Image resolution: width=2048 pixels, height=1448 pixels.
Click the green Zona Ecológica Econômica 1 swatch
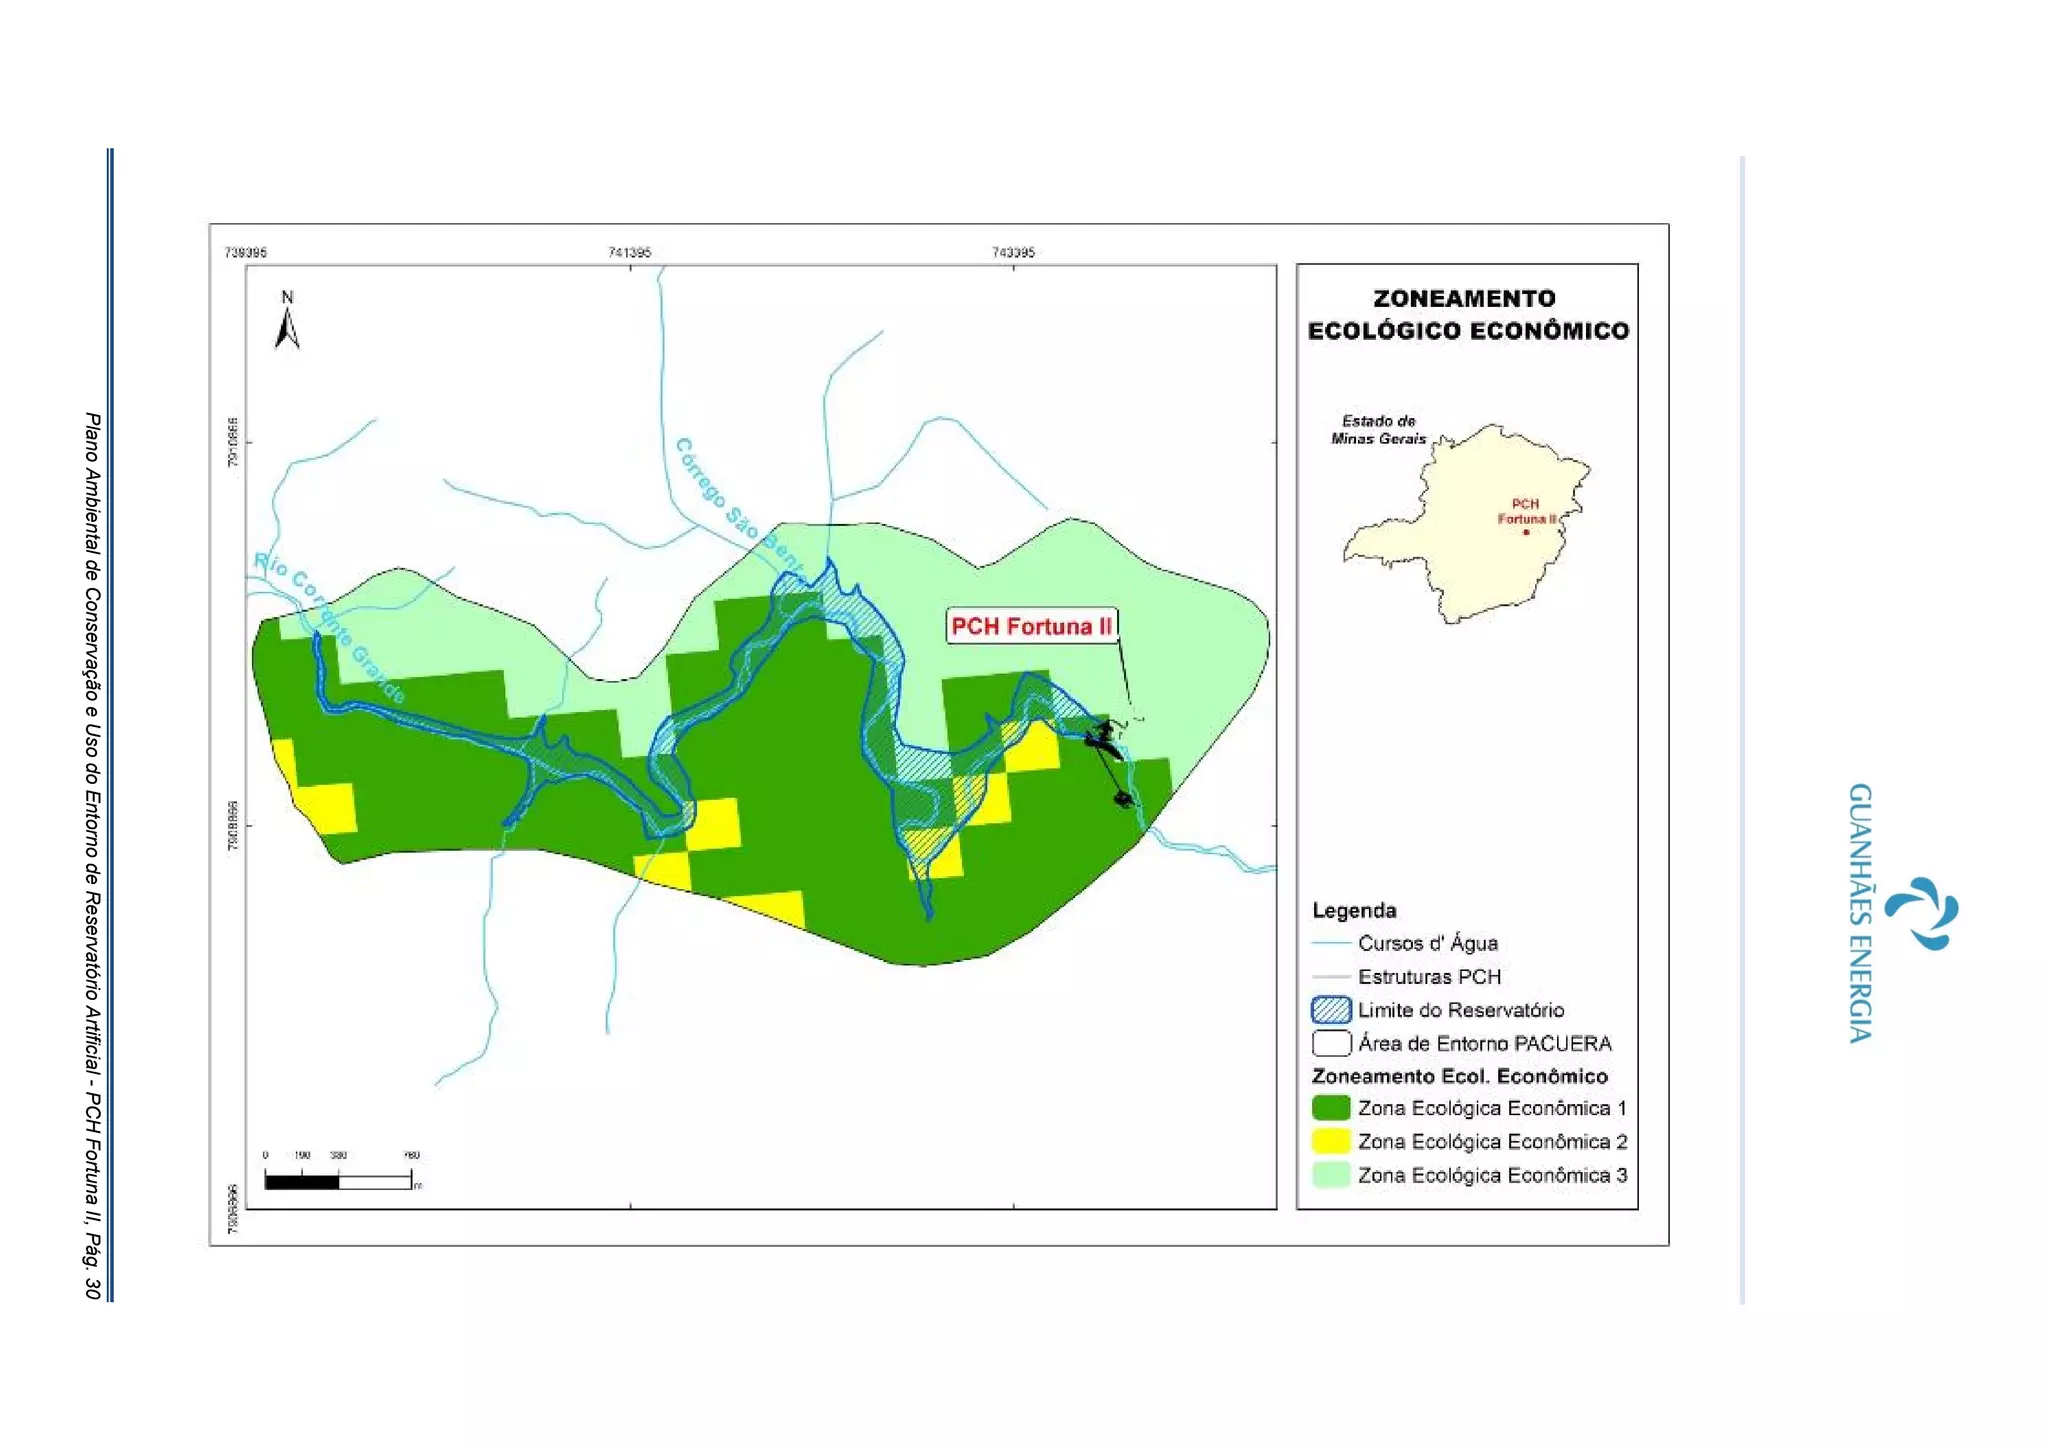pyautogui.click(x=1331, y=1108)
